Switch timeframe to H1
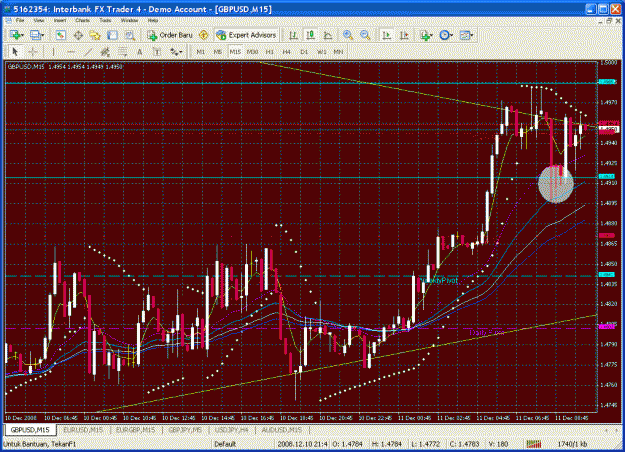This screenshot has width=625, height=452. click(270, 52)
